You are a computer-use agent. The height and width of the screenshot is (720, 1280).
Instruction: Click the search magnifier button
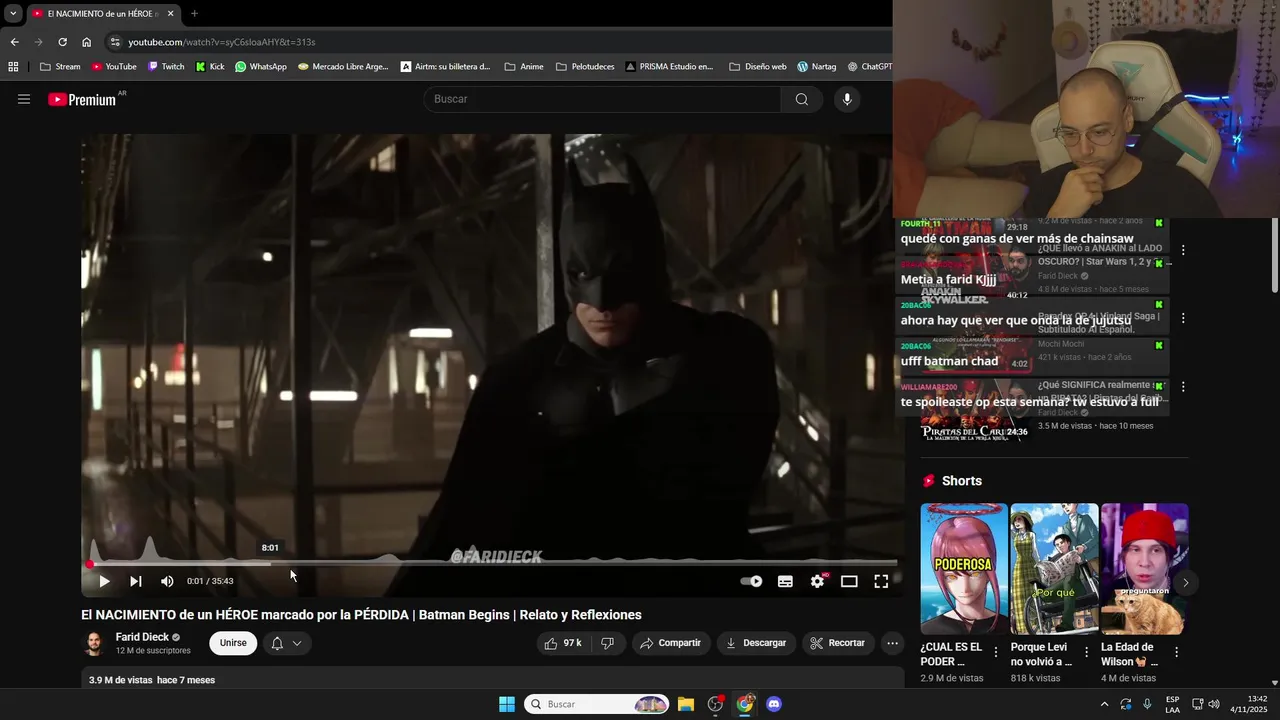coord(801,99)
